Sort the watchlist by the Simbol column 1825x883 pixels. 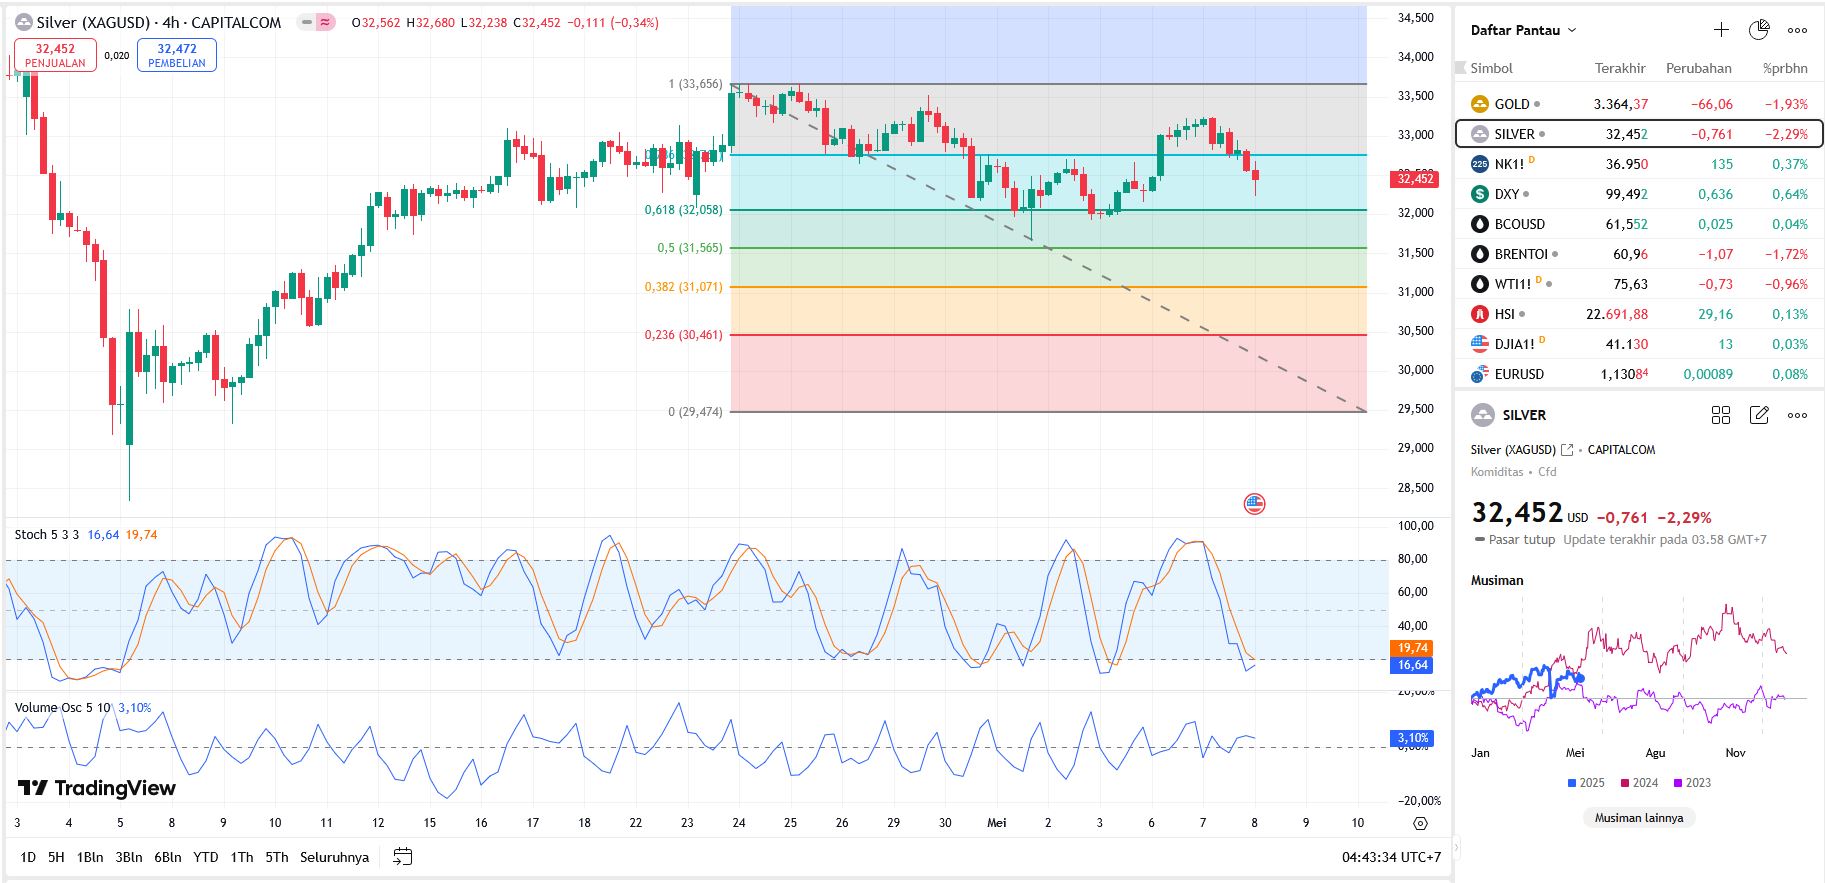tap(1491, 68)
